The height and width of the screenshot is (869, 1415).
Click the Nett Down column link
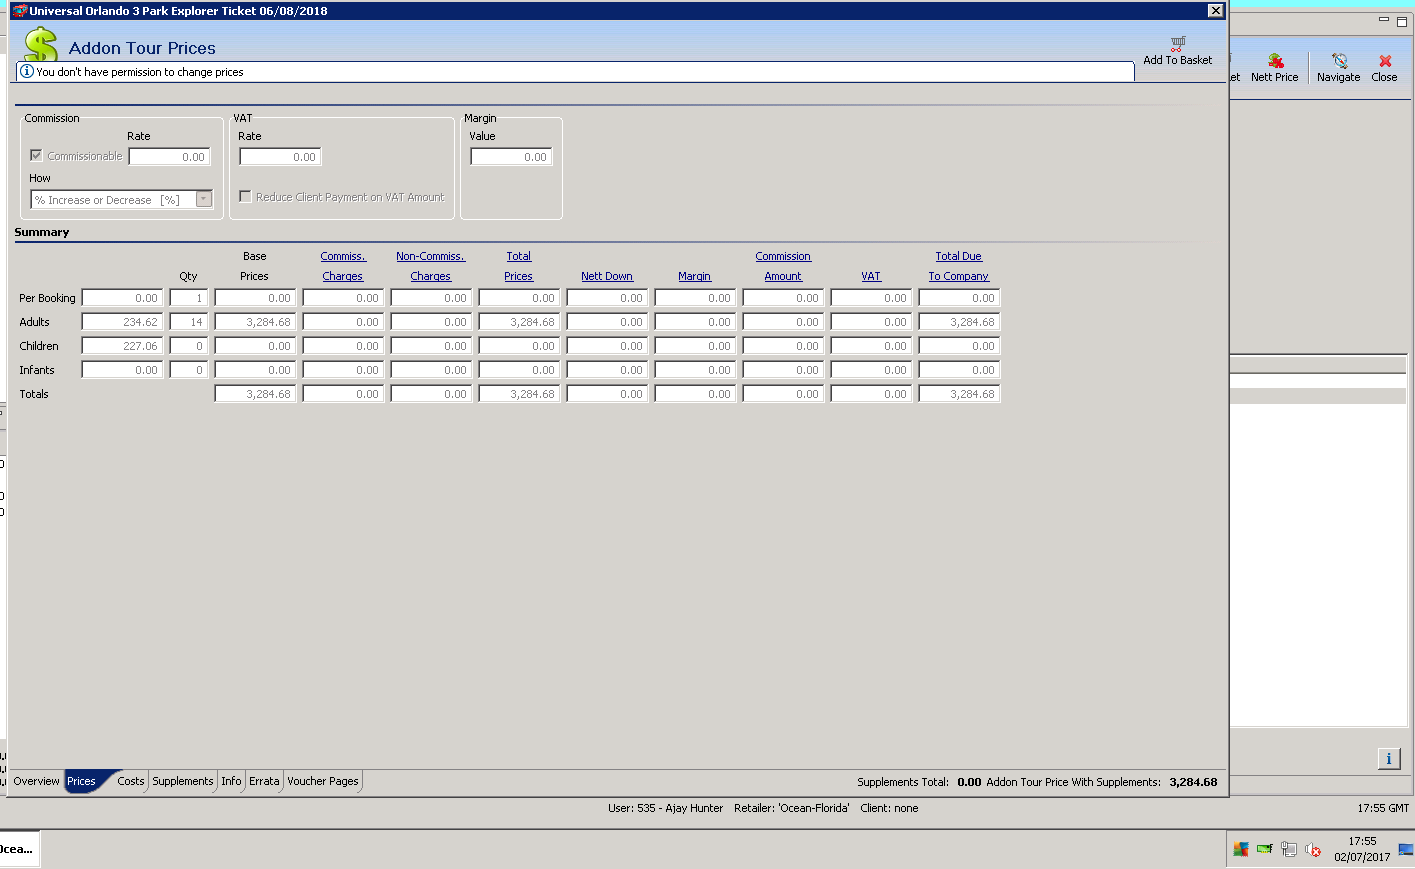click(x=607, y=276)
